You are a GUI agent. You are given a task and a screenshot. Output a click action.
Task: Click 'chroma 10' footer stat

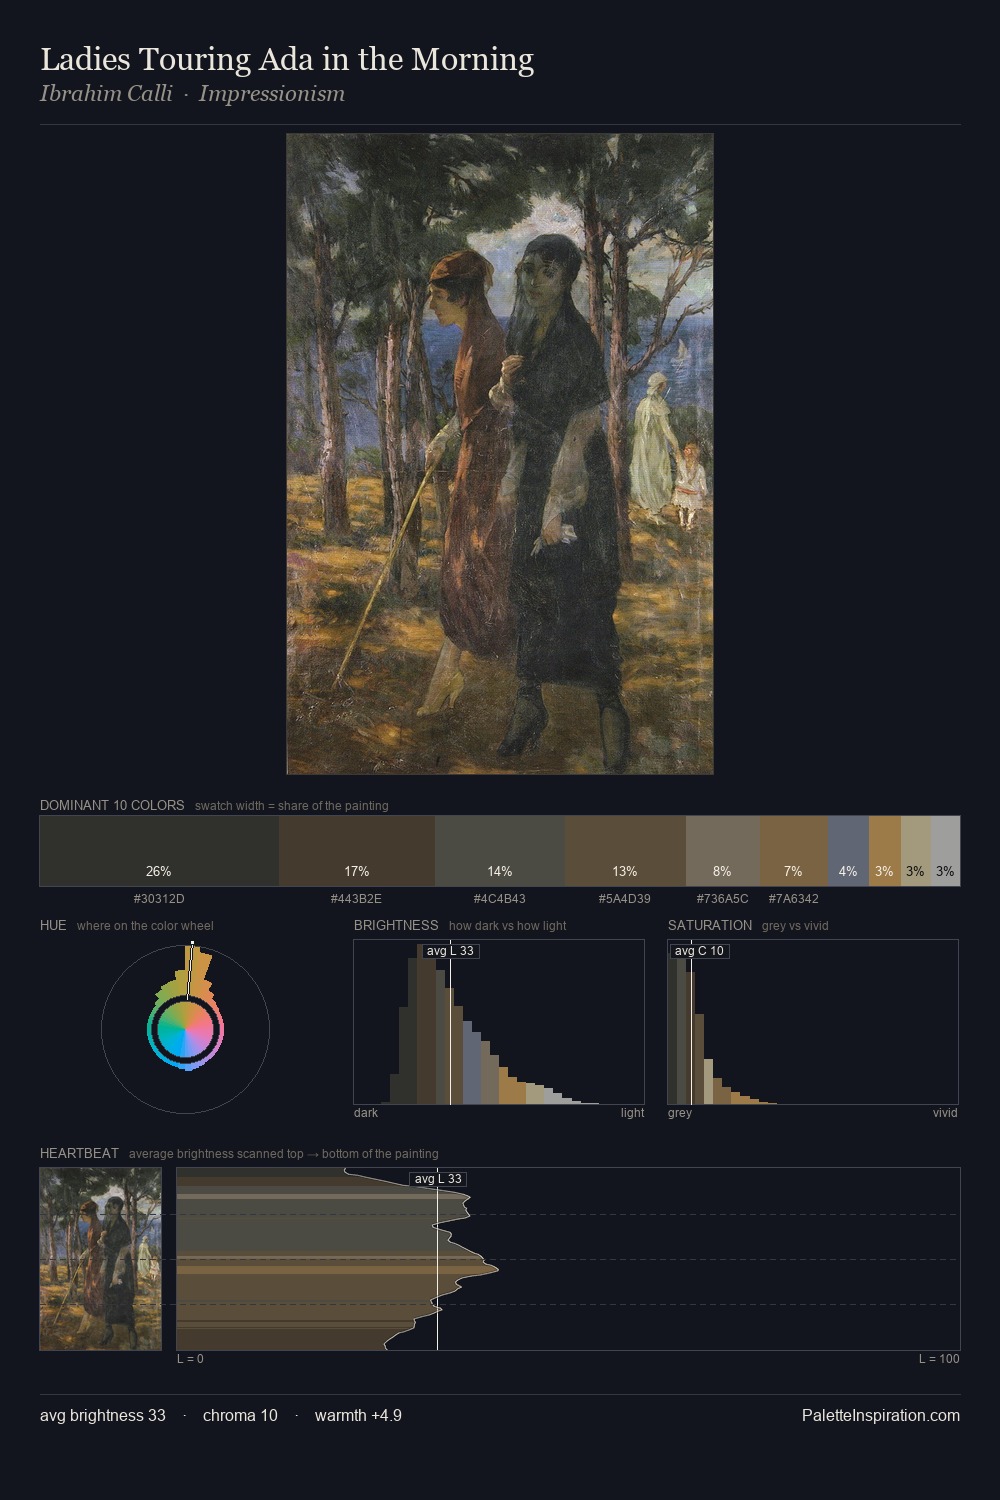pyautogui.click(x=240, y=1415)
